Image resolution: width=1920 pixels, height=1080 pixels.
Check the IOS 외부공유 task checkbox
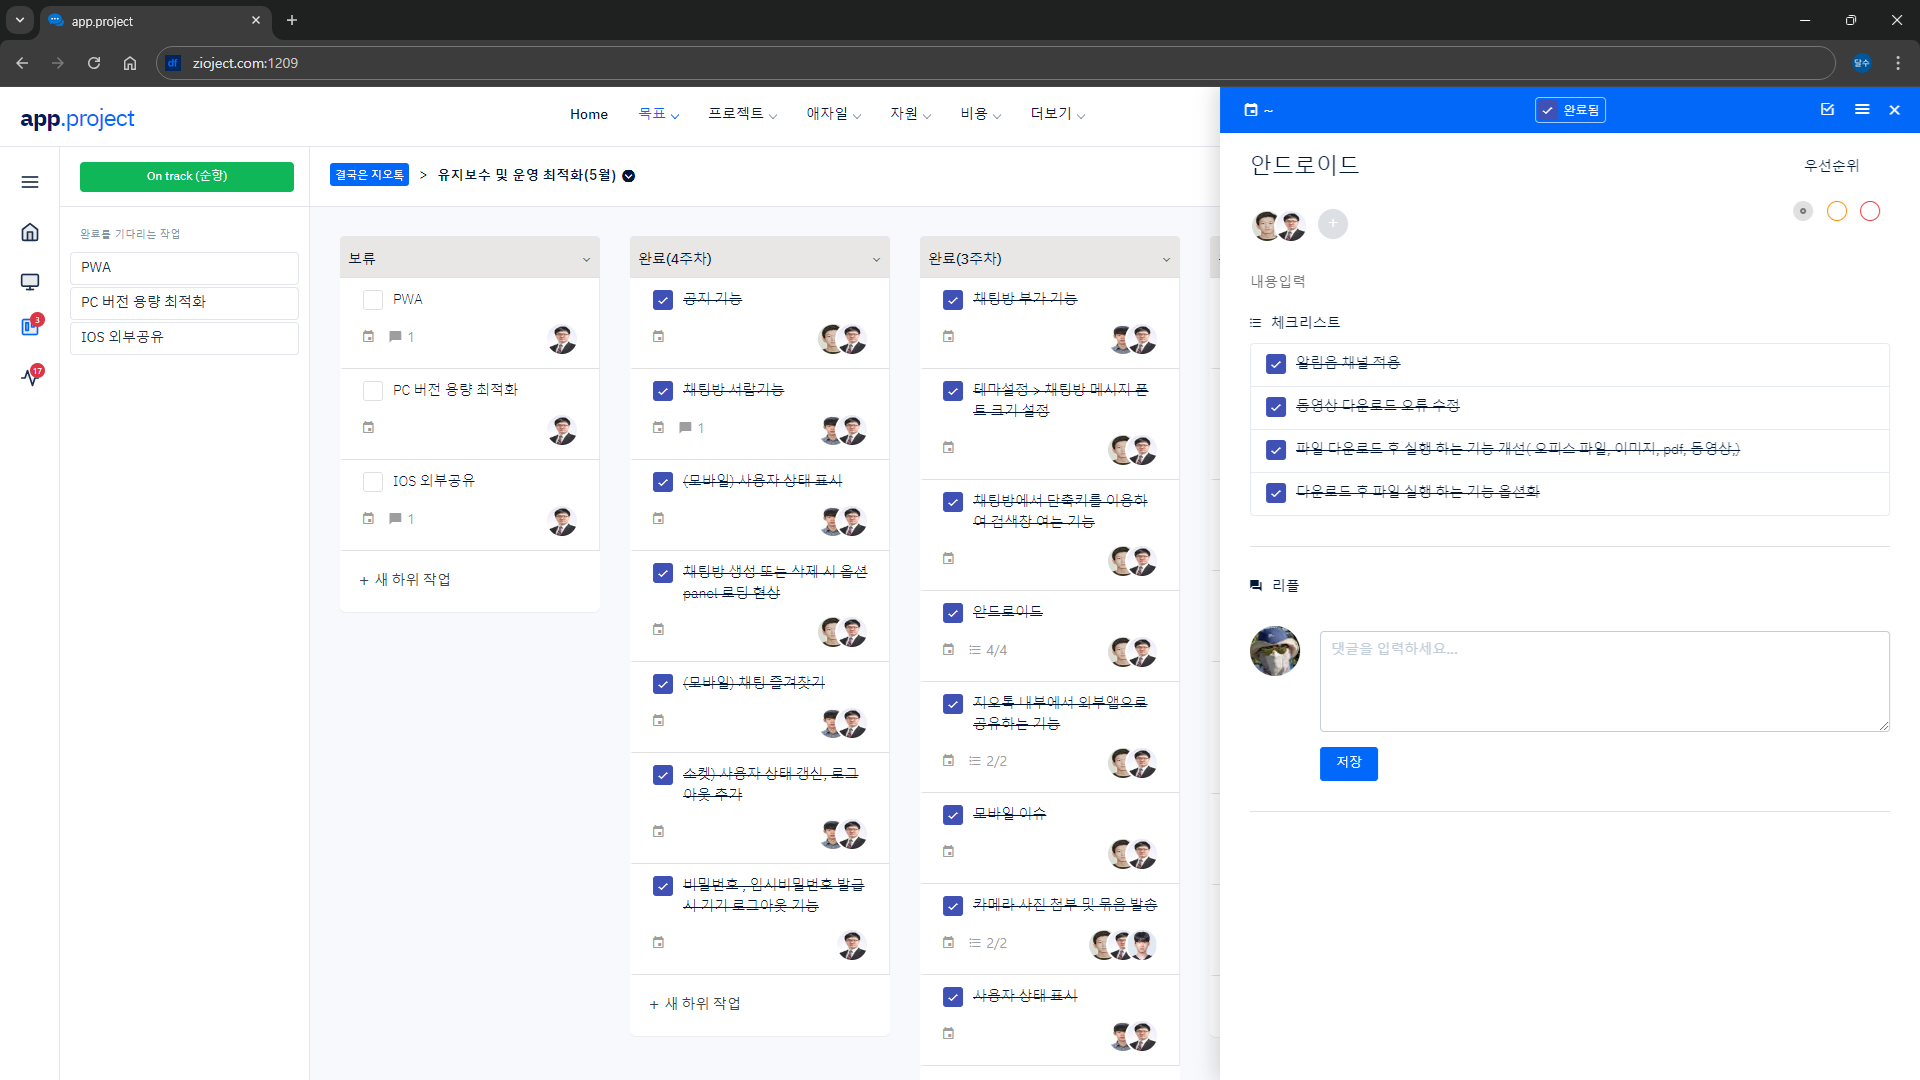click(x=373, y=482)
